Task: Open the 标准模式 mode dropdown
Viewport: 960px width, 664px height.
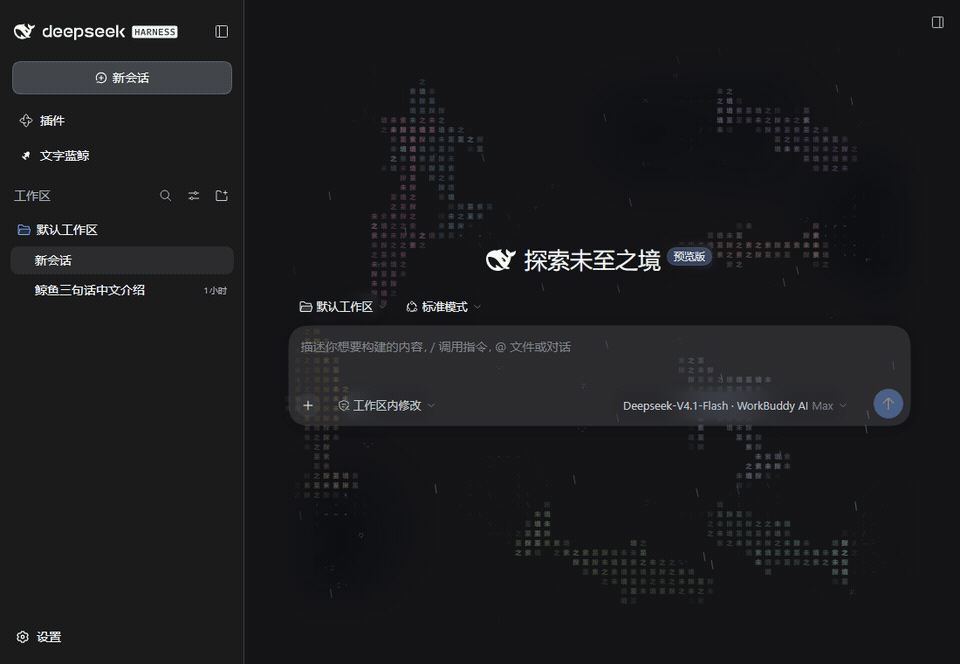Action: coord(444,307)
